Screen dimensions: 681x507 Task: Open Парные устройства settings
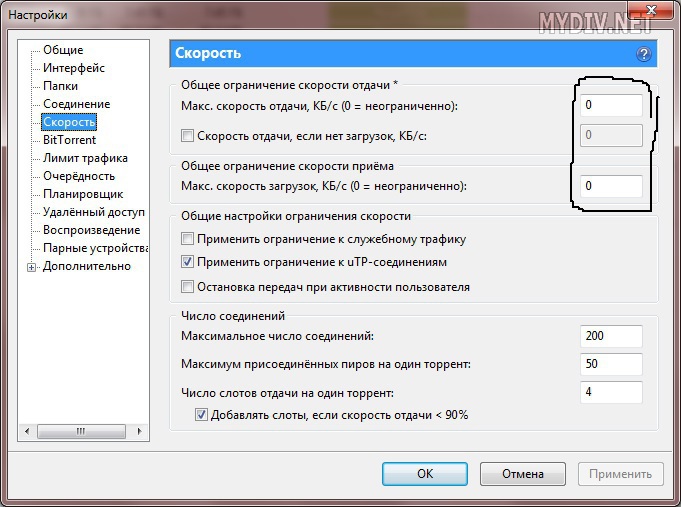[x=95, y=248]
